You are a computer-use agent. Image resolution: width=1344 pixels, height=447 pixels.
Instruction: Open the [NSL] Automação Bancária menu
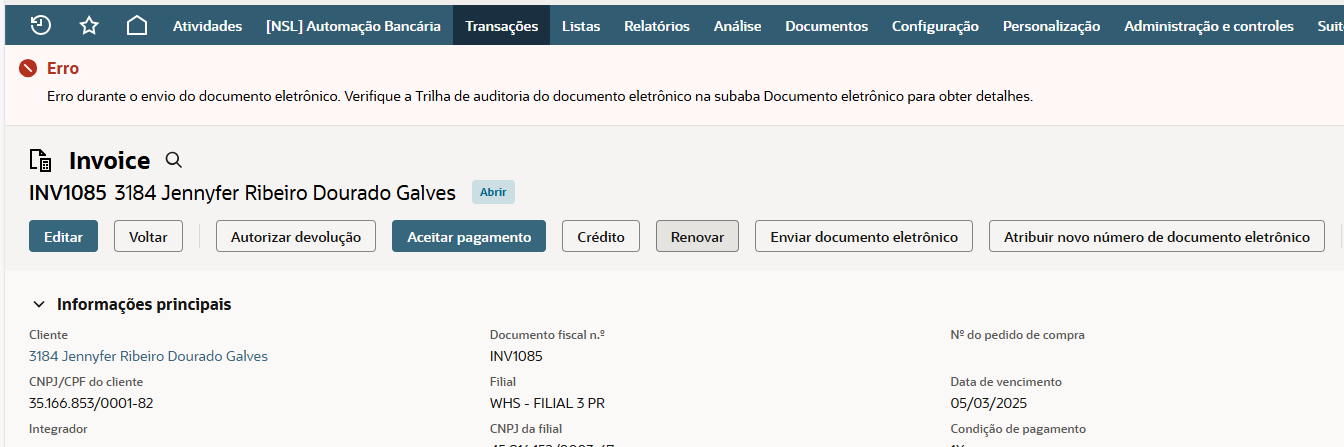[353, 26]
